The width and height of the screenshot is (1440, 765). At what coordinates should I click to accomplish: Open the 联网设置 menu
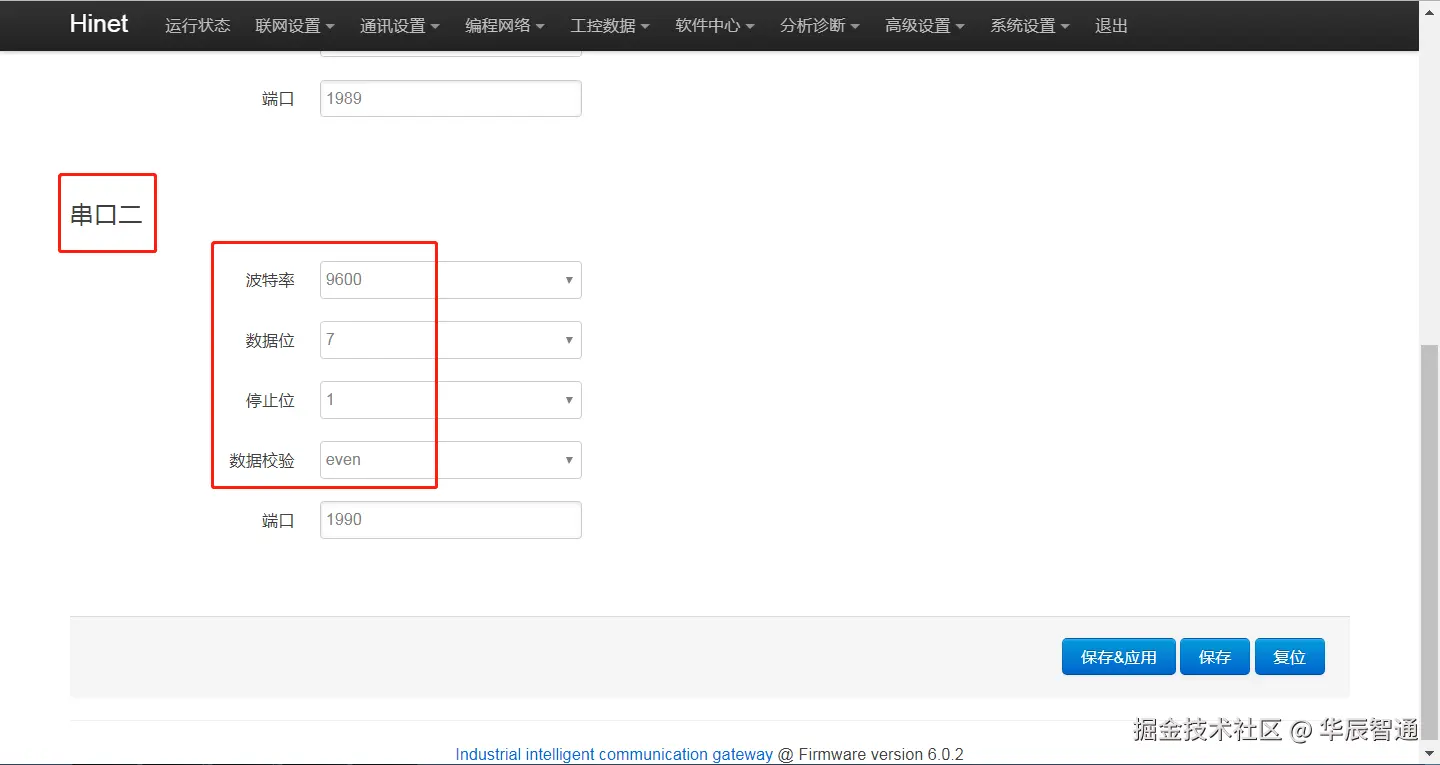[294, 26]
